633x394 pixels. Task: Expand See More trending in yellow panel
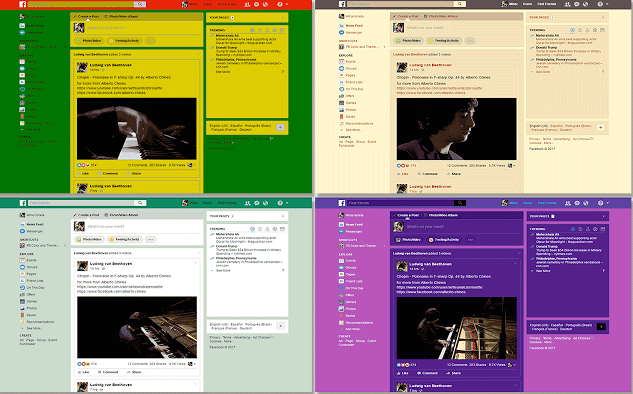[222, 72]
